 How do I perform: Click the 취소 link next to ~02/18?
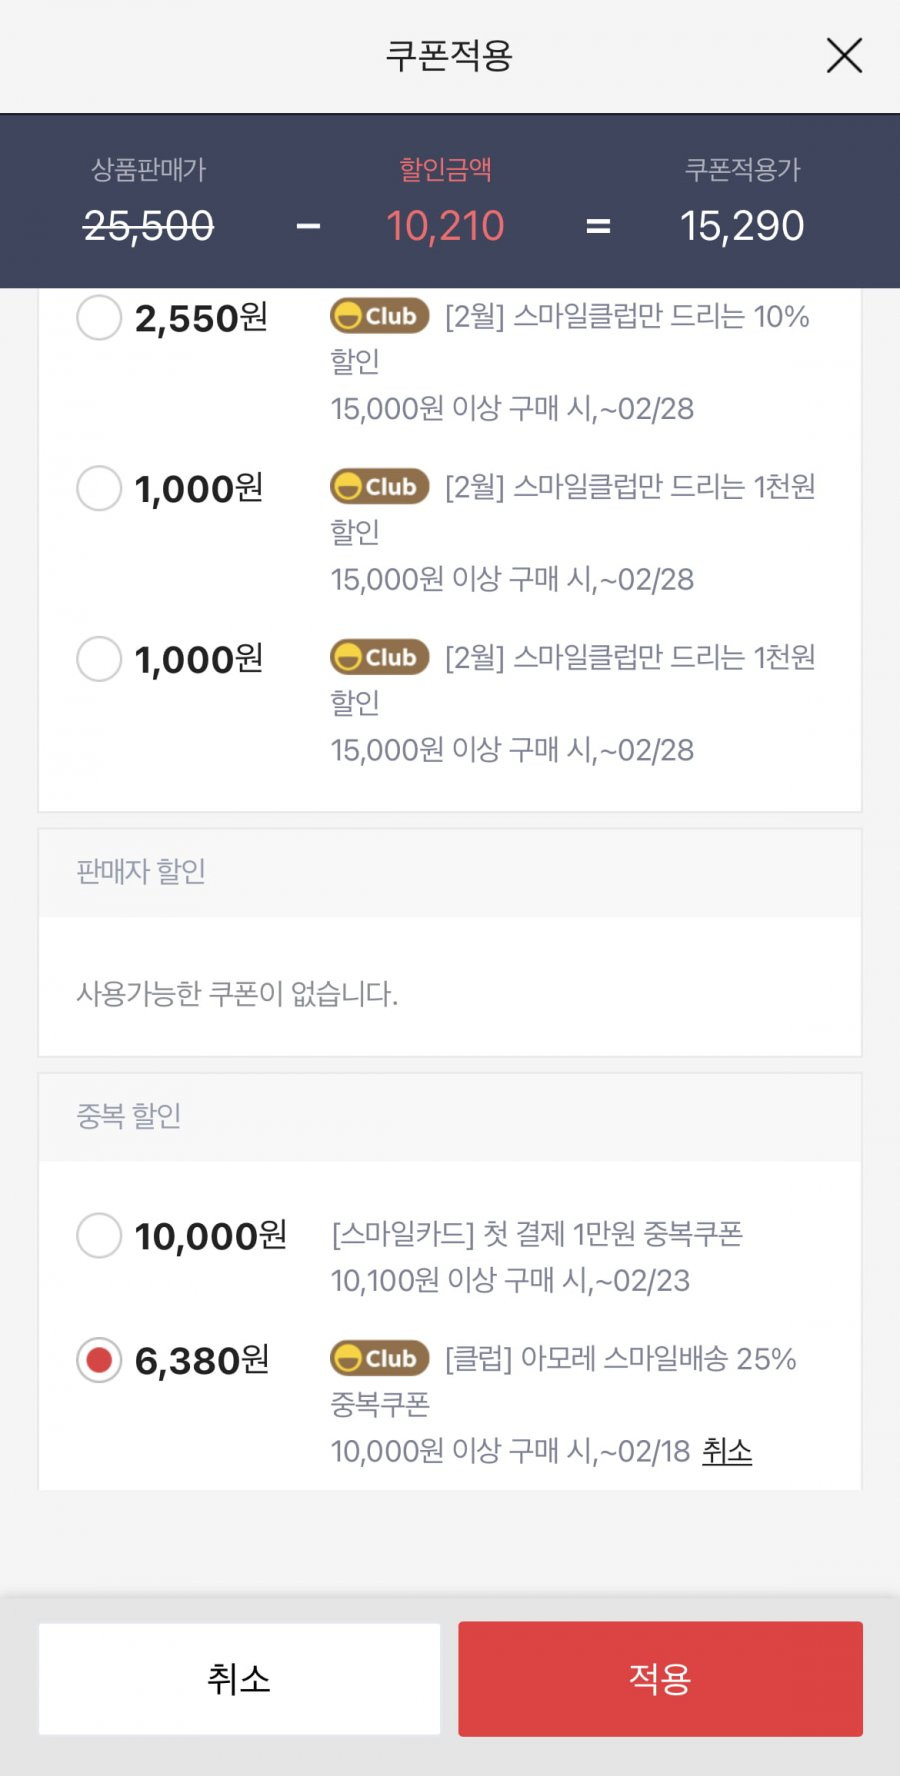pos(727,1451)
